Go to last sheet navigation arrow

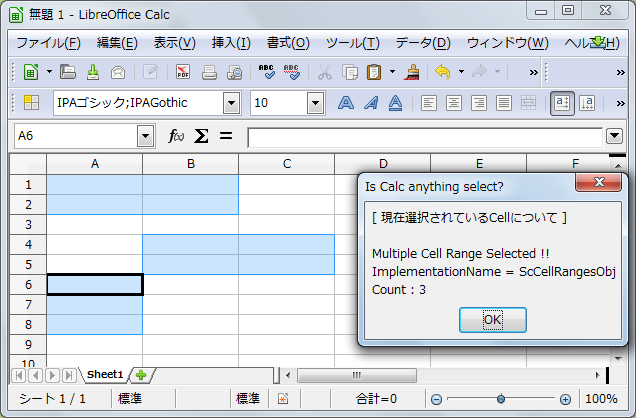69,375
